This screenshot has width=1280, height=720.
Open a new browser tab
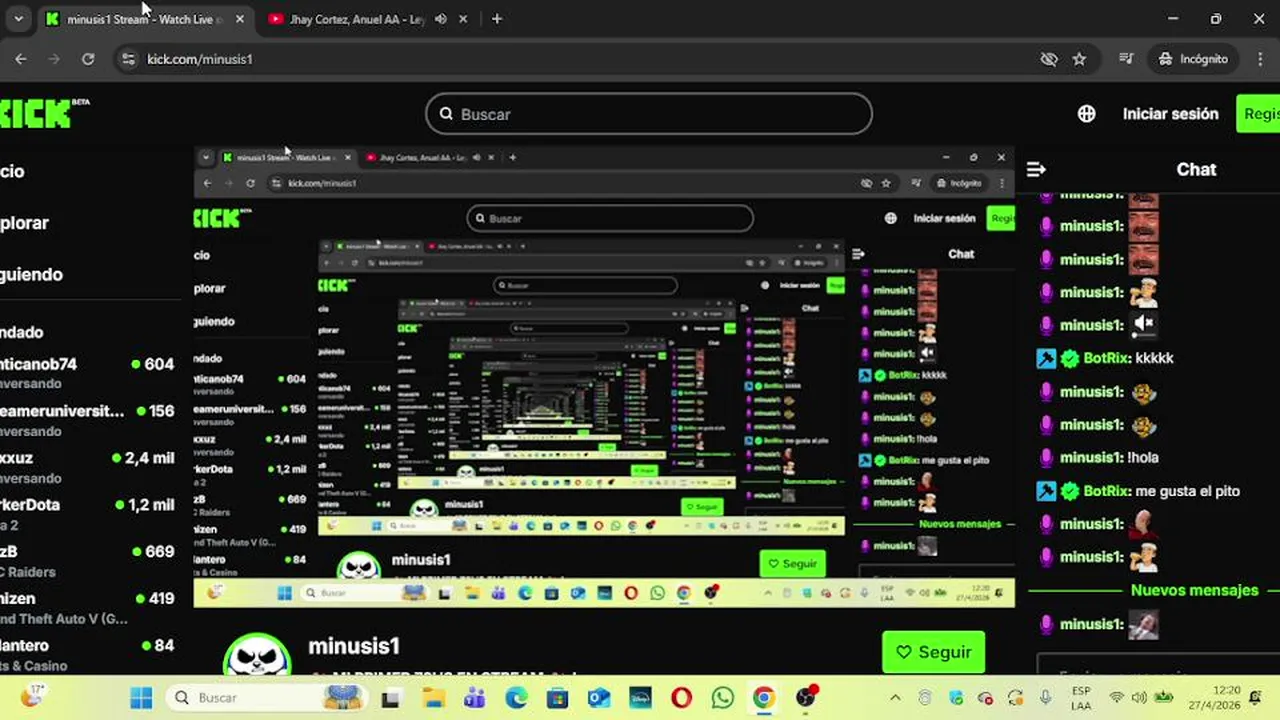coord(497,19)
